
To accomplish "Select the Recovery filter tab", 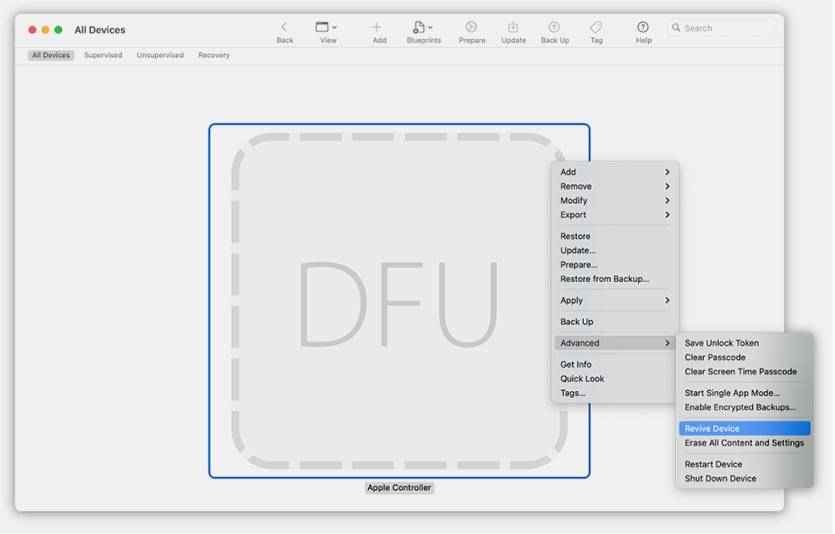I will 213,56.
